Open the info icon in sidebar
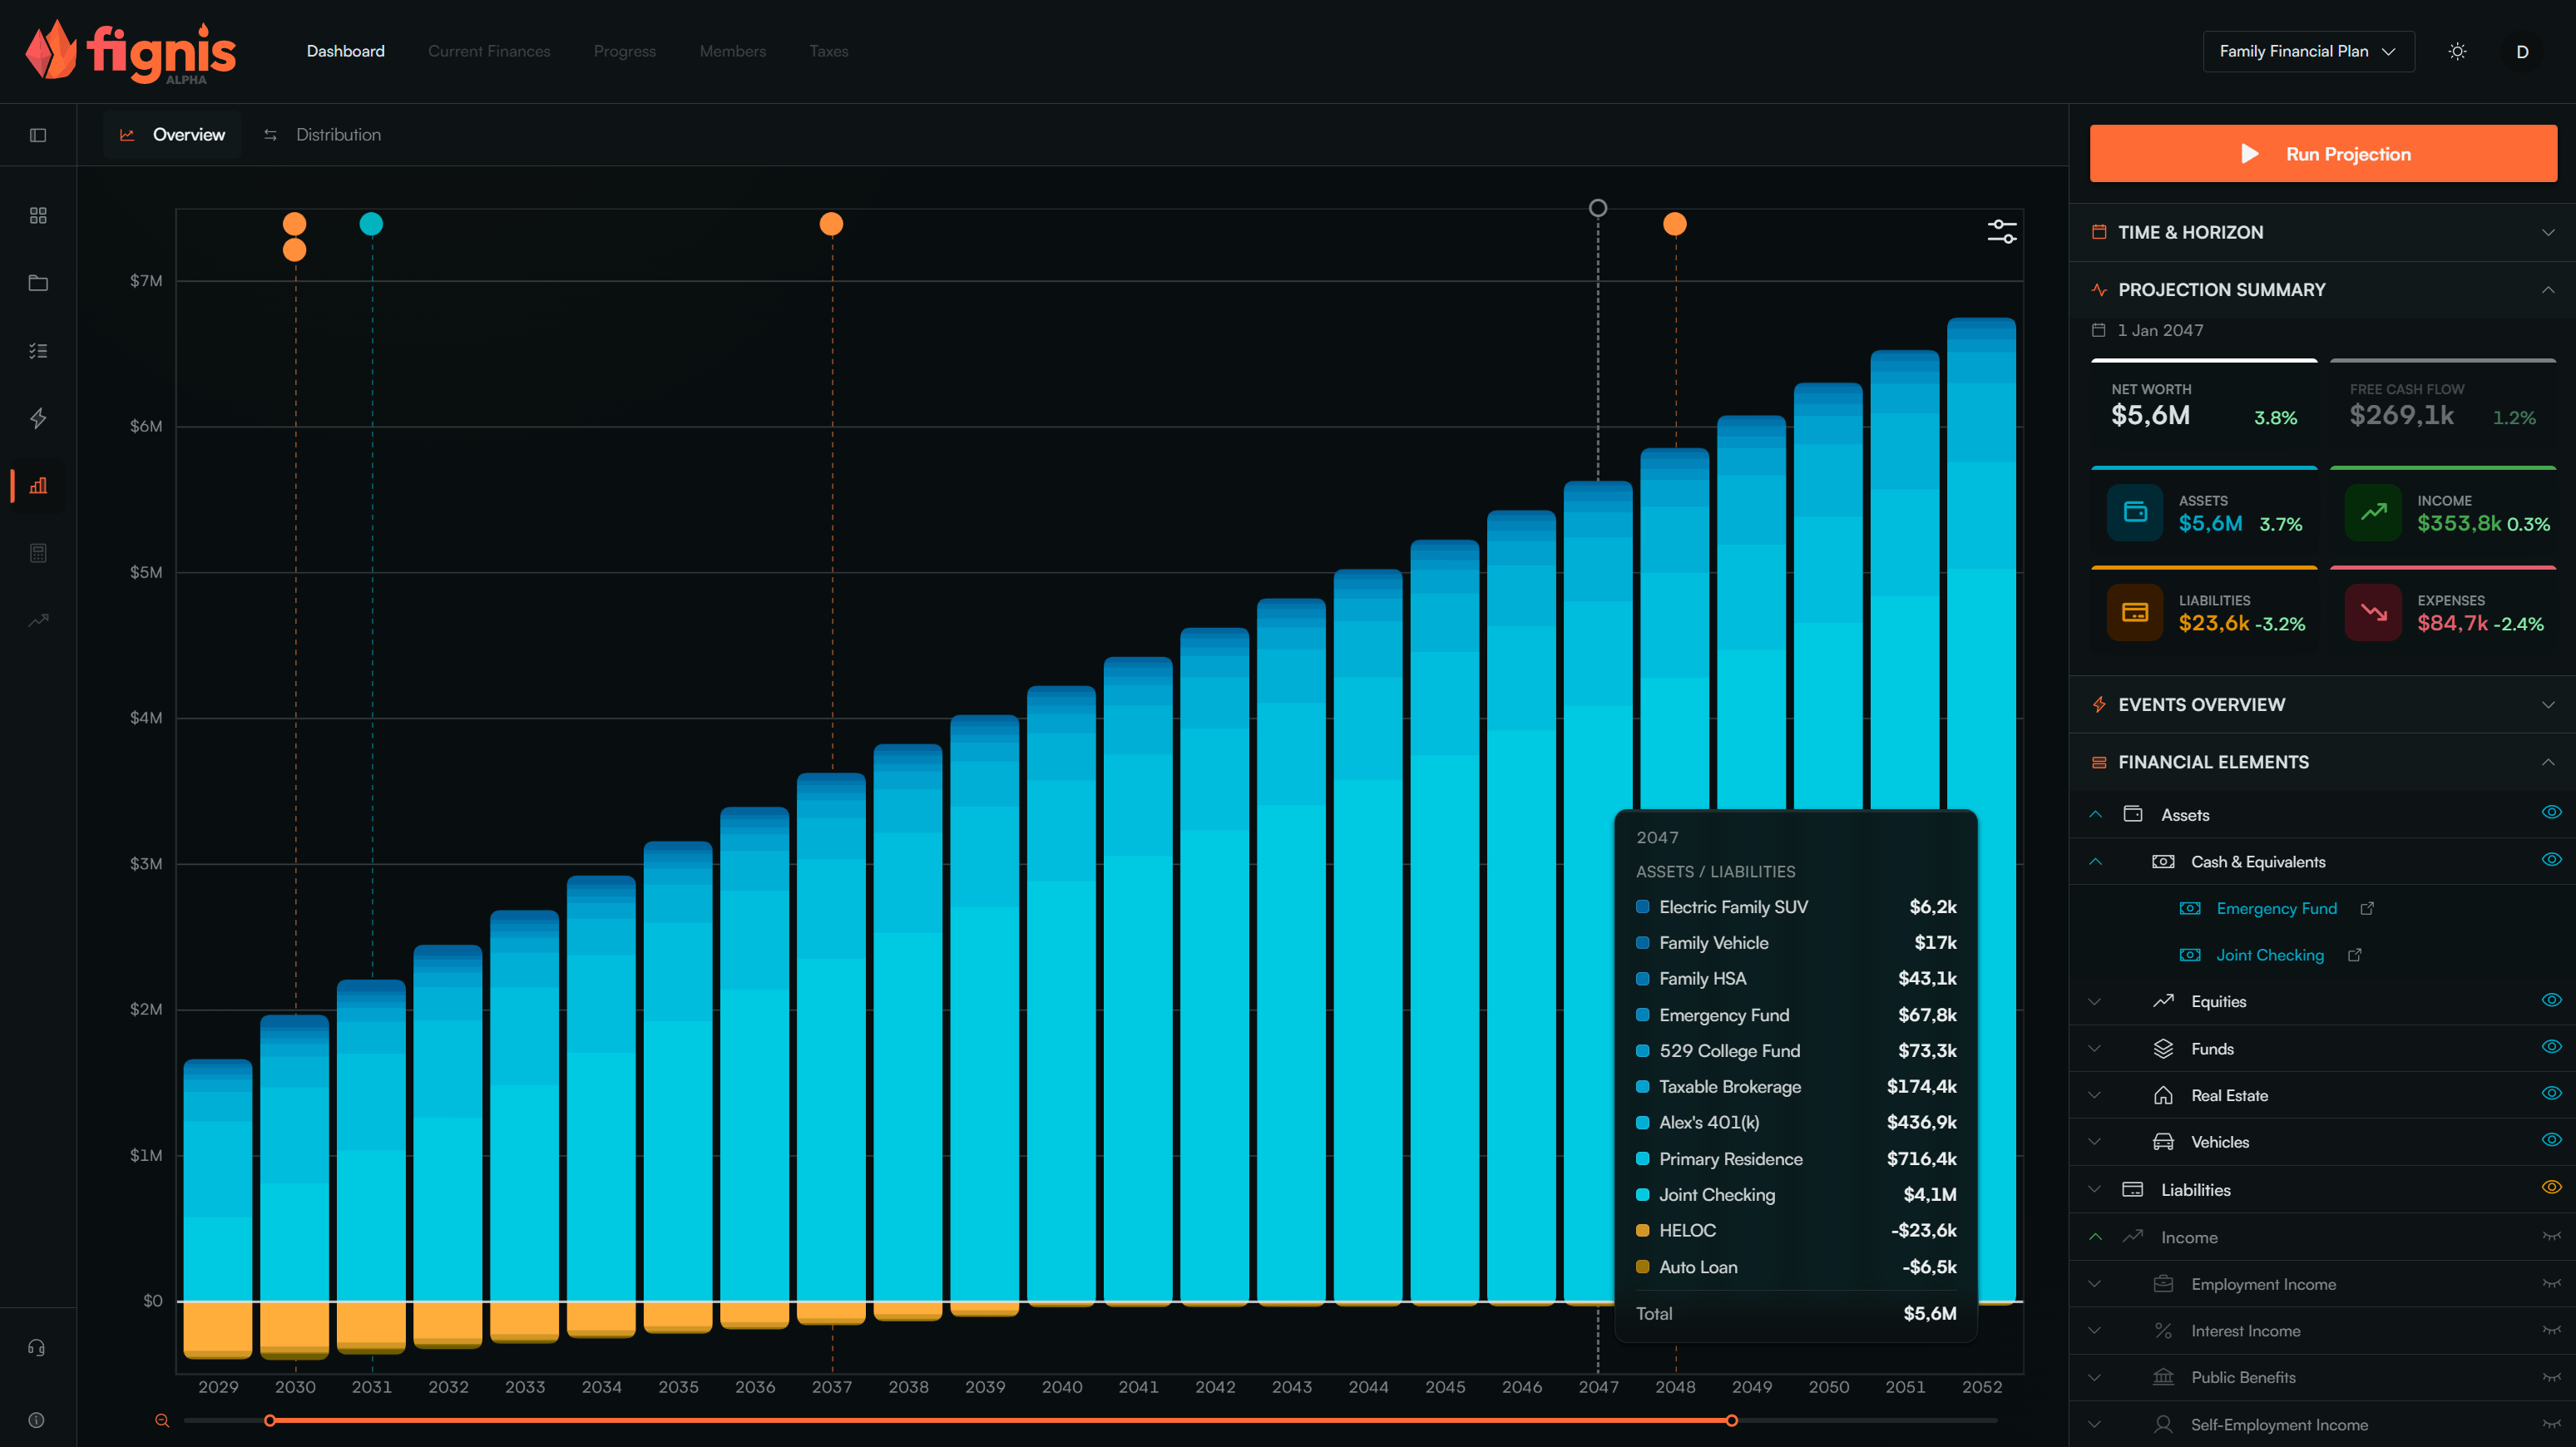Image resolution: width=2576 pixels, height=1447 pixels. coord(36,1420)
